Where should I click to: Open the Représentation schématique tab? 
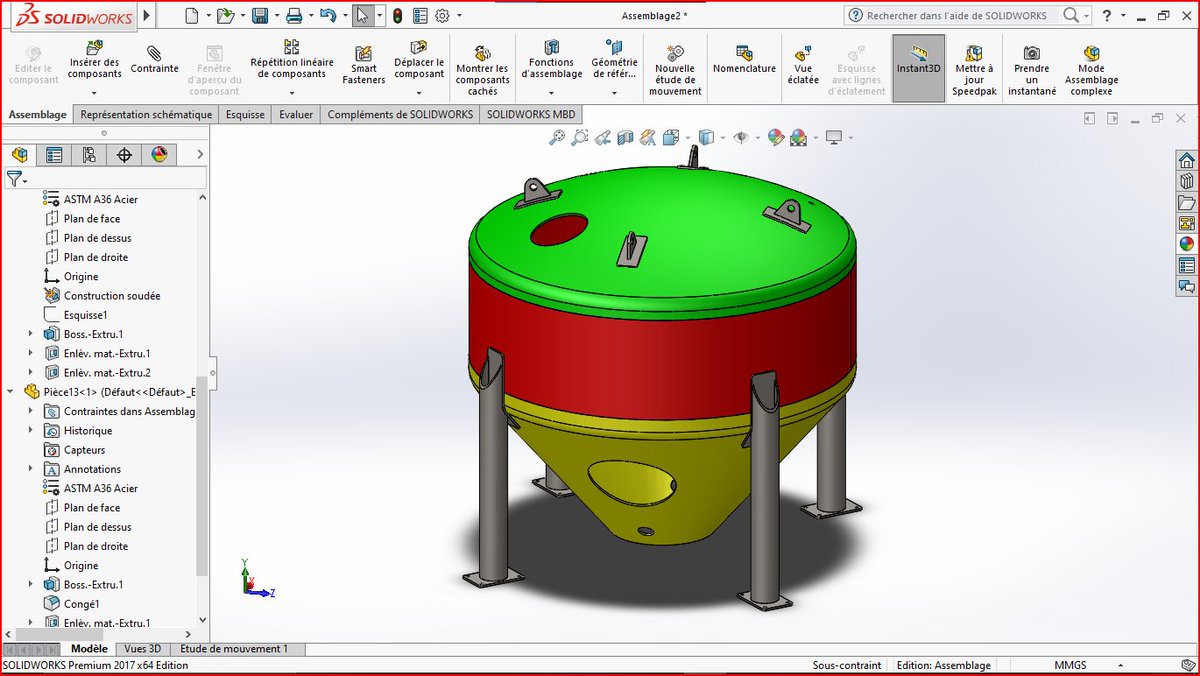[146, 115]
